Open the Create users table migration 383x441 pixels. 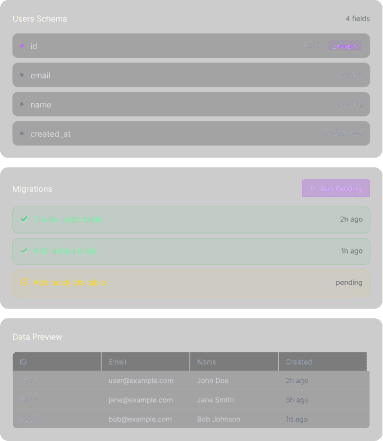(191, 220)
